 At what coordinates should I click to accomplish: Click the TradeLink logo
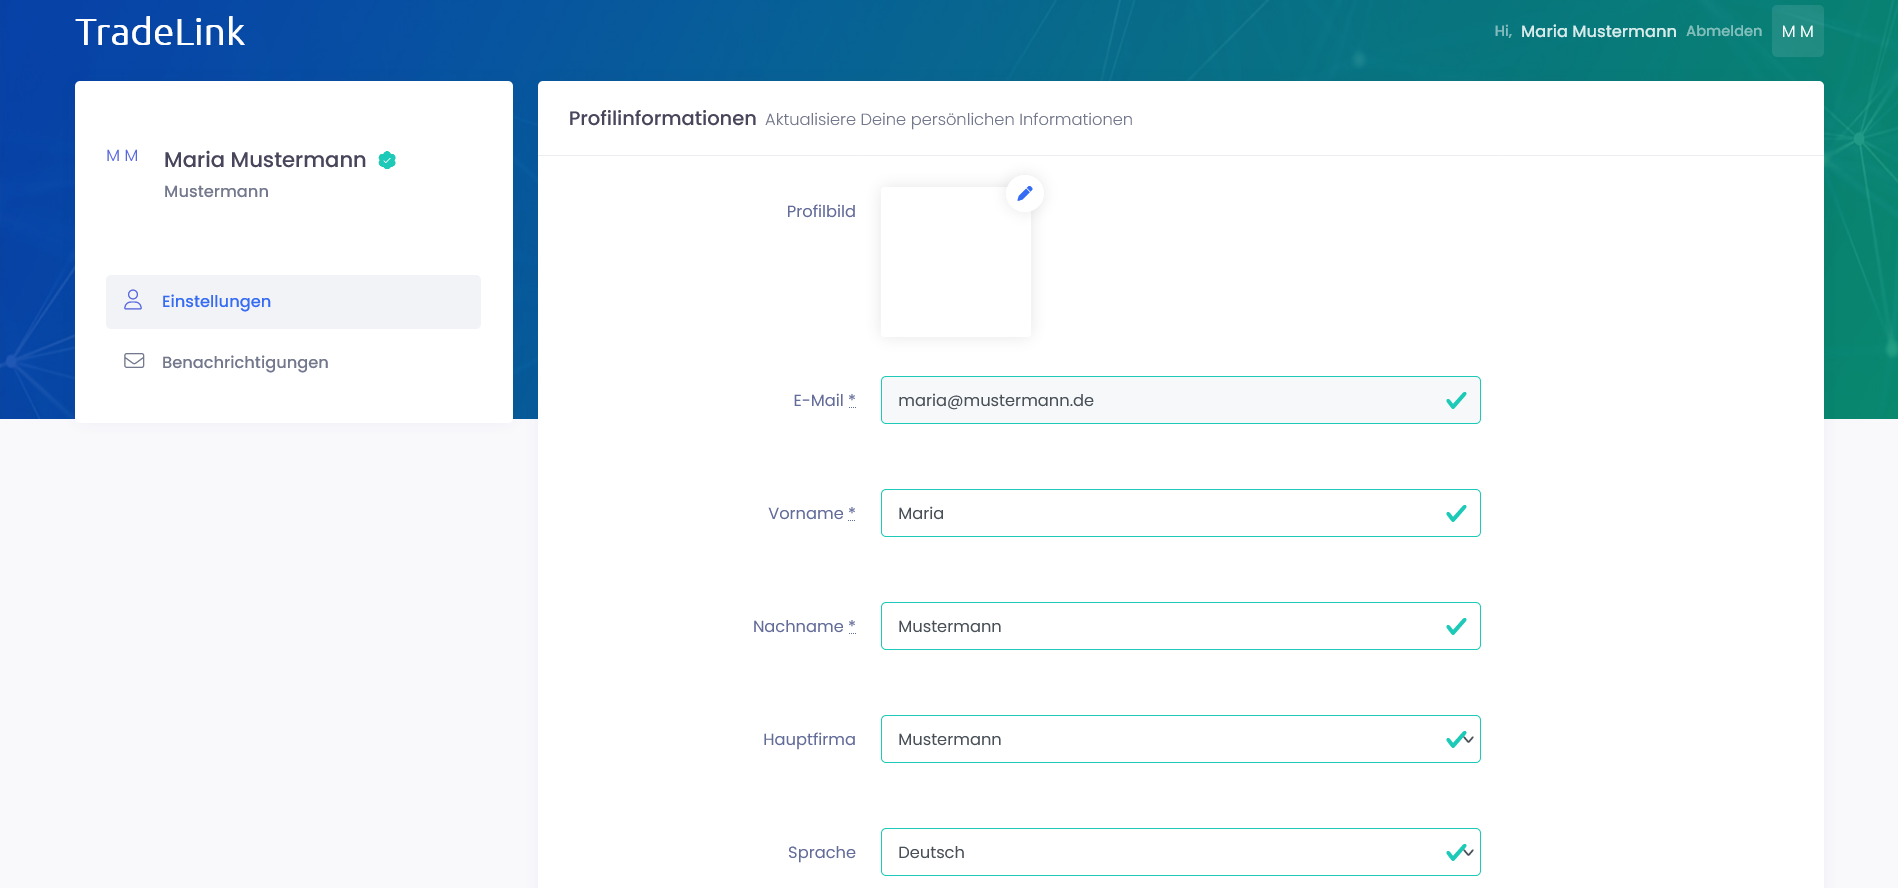(160, 32)
